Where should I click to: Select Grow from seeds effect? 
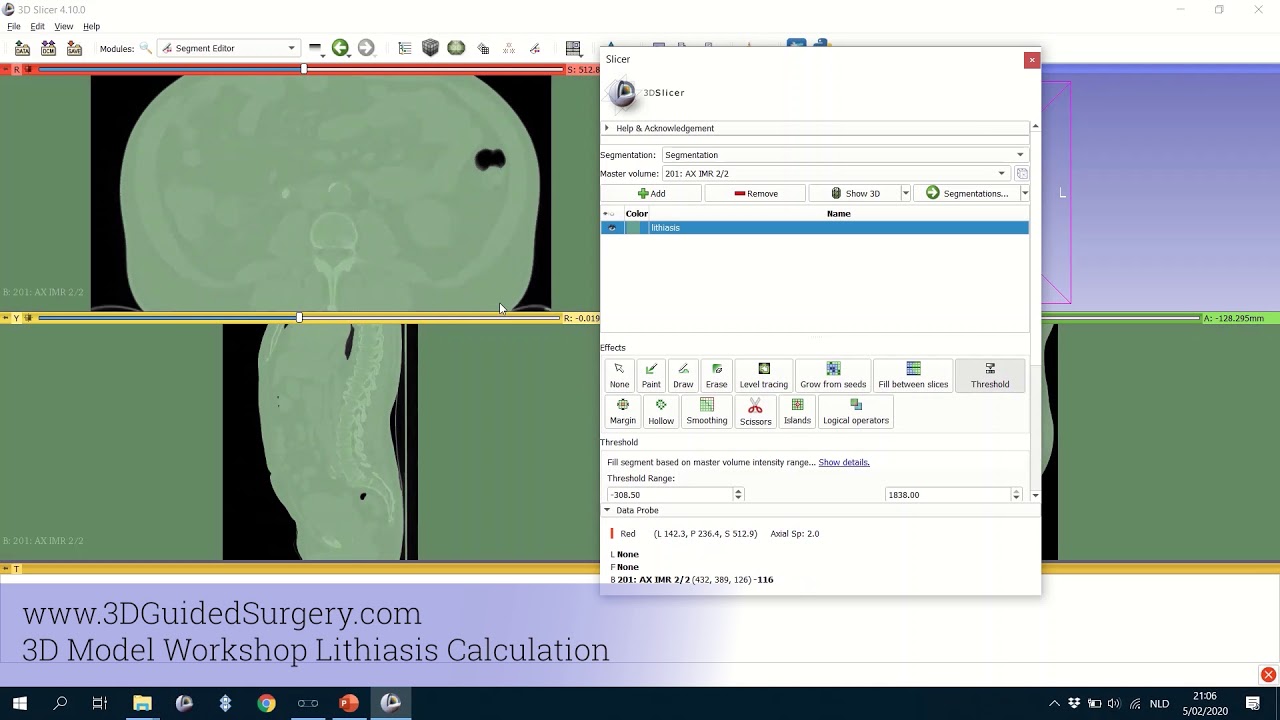[833, 376]
